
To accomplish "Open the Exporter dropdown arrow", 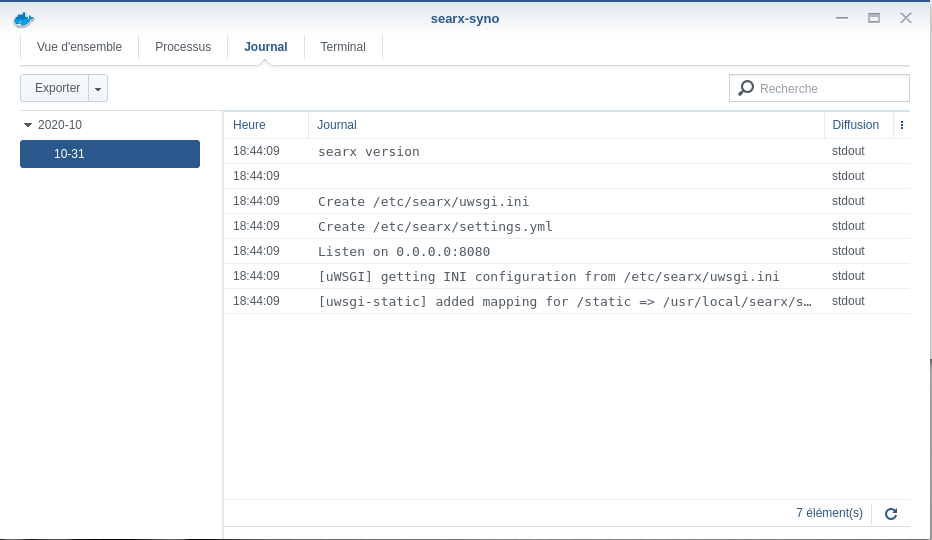I will click(x=98, y=88).
